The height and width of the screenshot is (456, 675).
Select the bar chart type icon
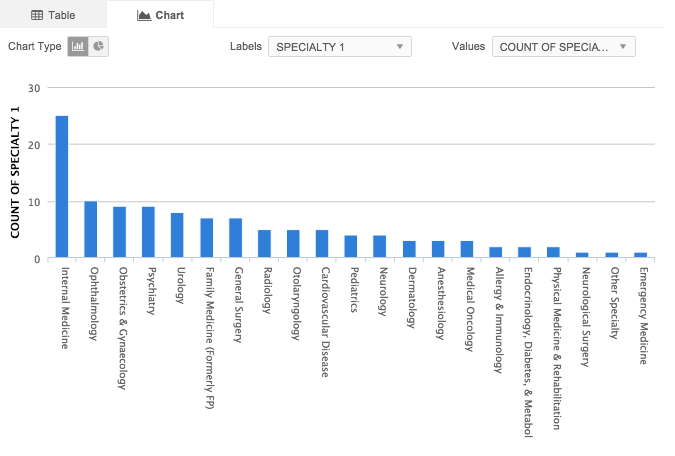coord(78,46)
